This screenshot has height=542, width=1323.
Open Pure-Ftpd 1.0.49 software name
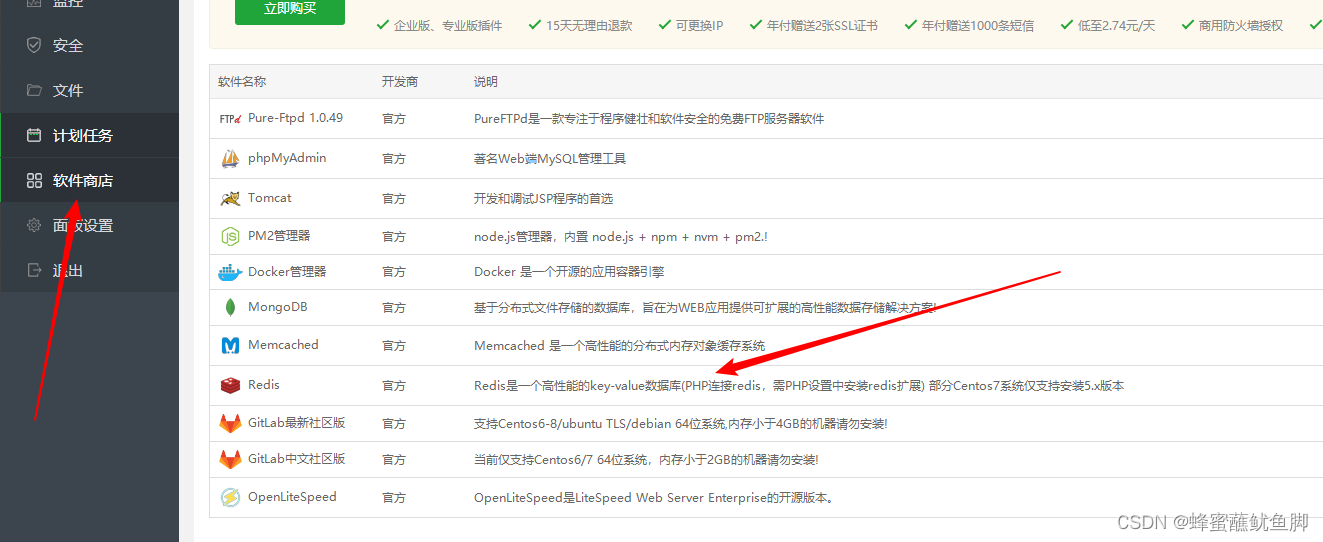[295, 118]
